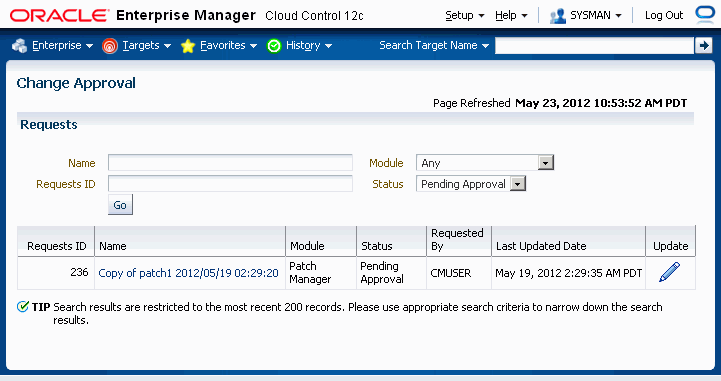Click the green History clock icon
Viewport: 721px width, 381px height.
point(274,45)
